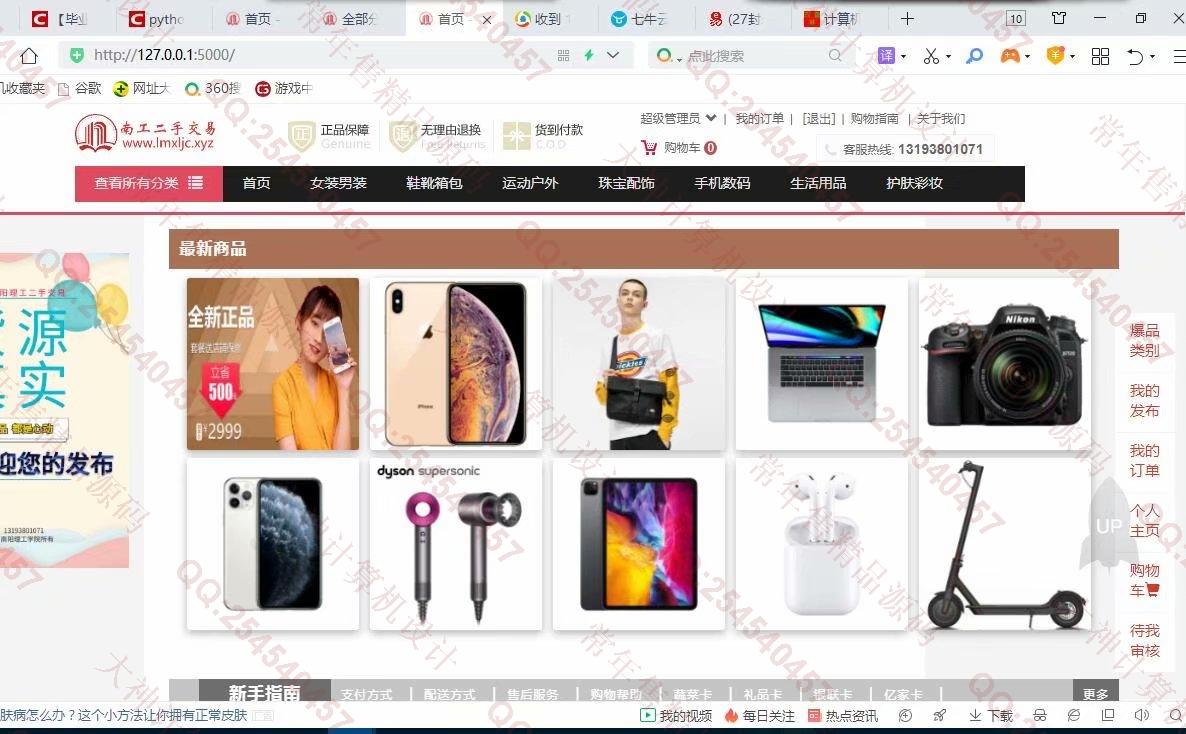The height and width of the screenshot is (734, 1186).
Task: Select the 女装男装 navigation item
Action: coord(338,183)
